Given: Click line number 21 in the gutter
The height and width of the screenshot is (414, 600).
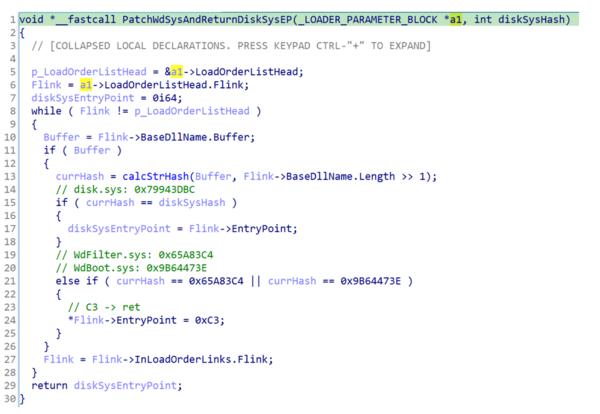Looking at the screenshot, I should pyautogui.click(x=10, y=281).
